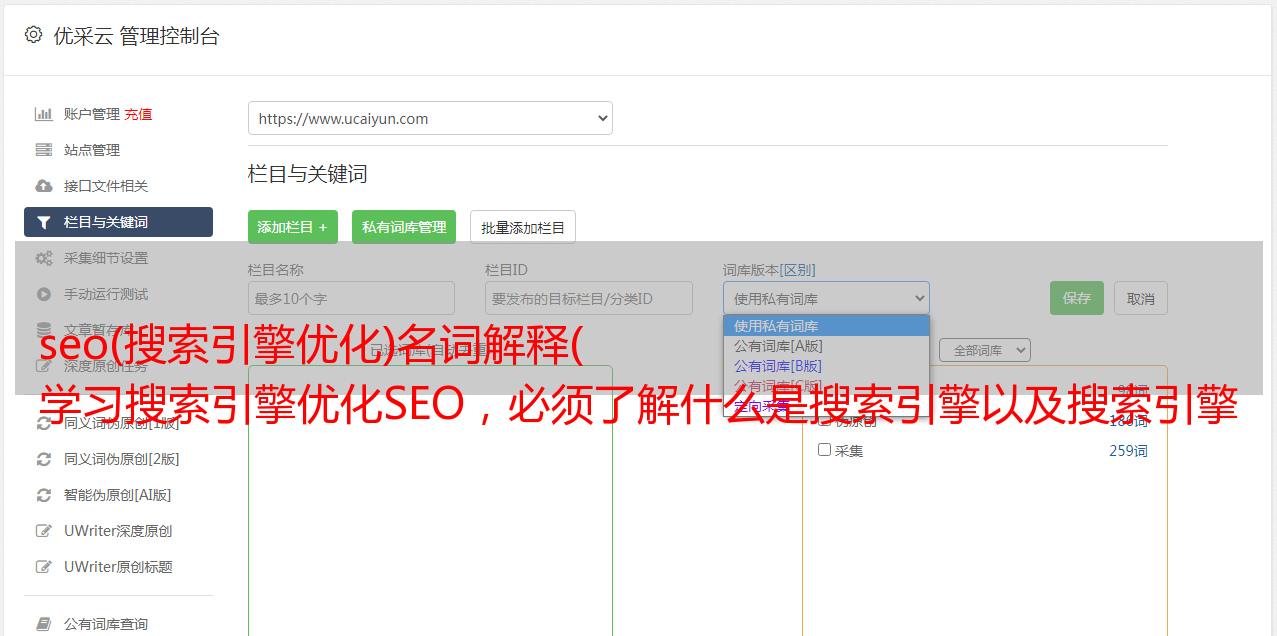Click the play icon for 手动运行测试
This screenshot has width=1277, height=636.
click(x=43, y=294)
